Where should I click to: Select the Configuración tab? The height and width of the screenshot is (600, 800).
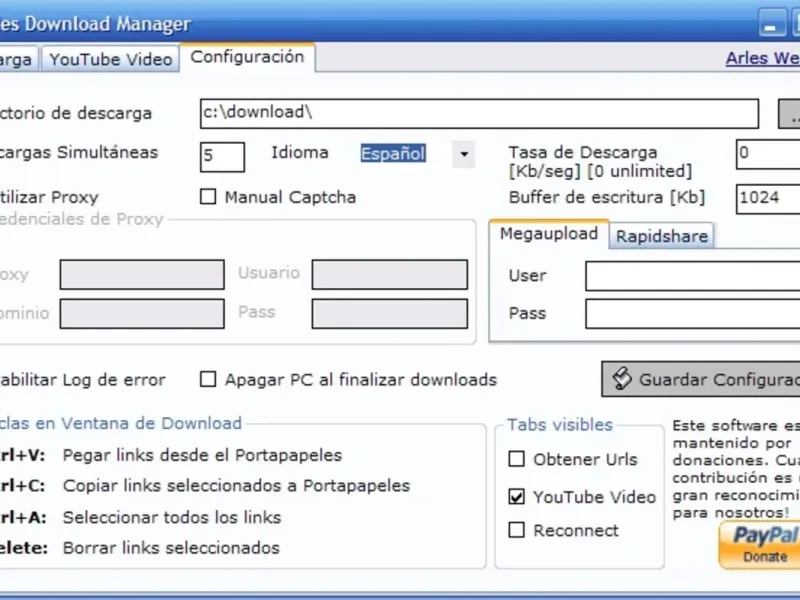point(247,57)
